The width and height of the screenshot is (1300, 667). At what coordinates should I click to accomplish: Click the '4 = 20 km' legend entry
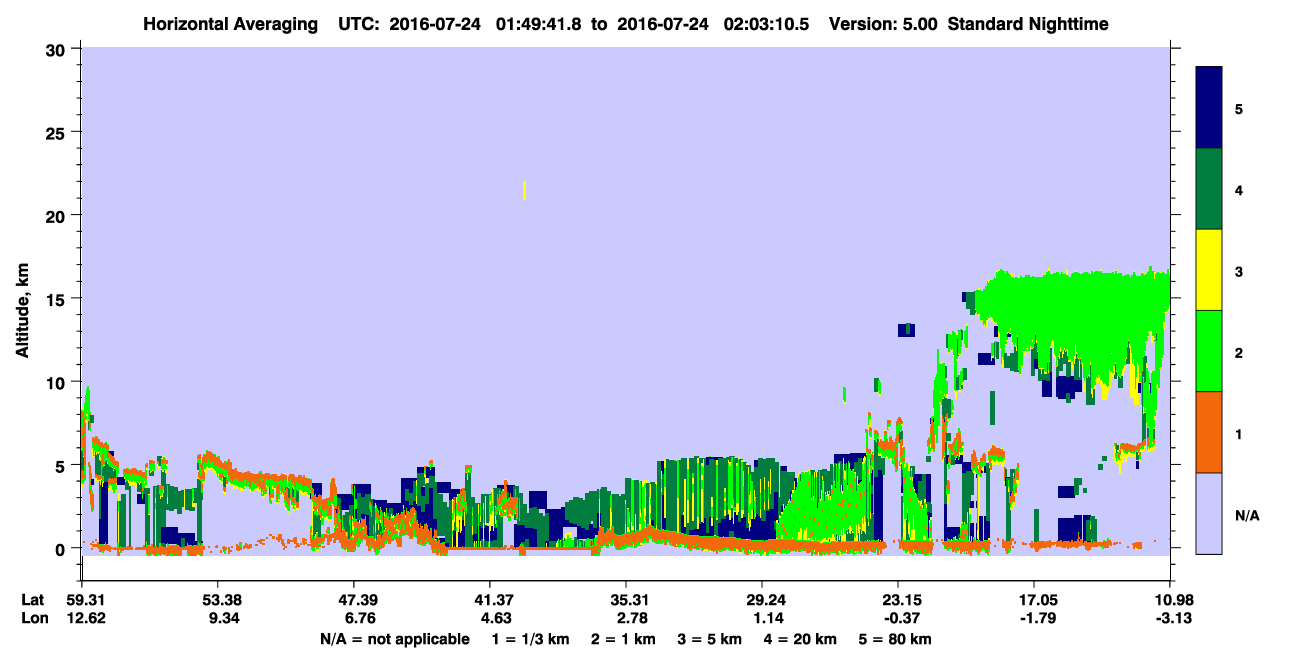(802, 639)
